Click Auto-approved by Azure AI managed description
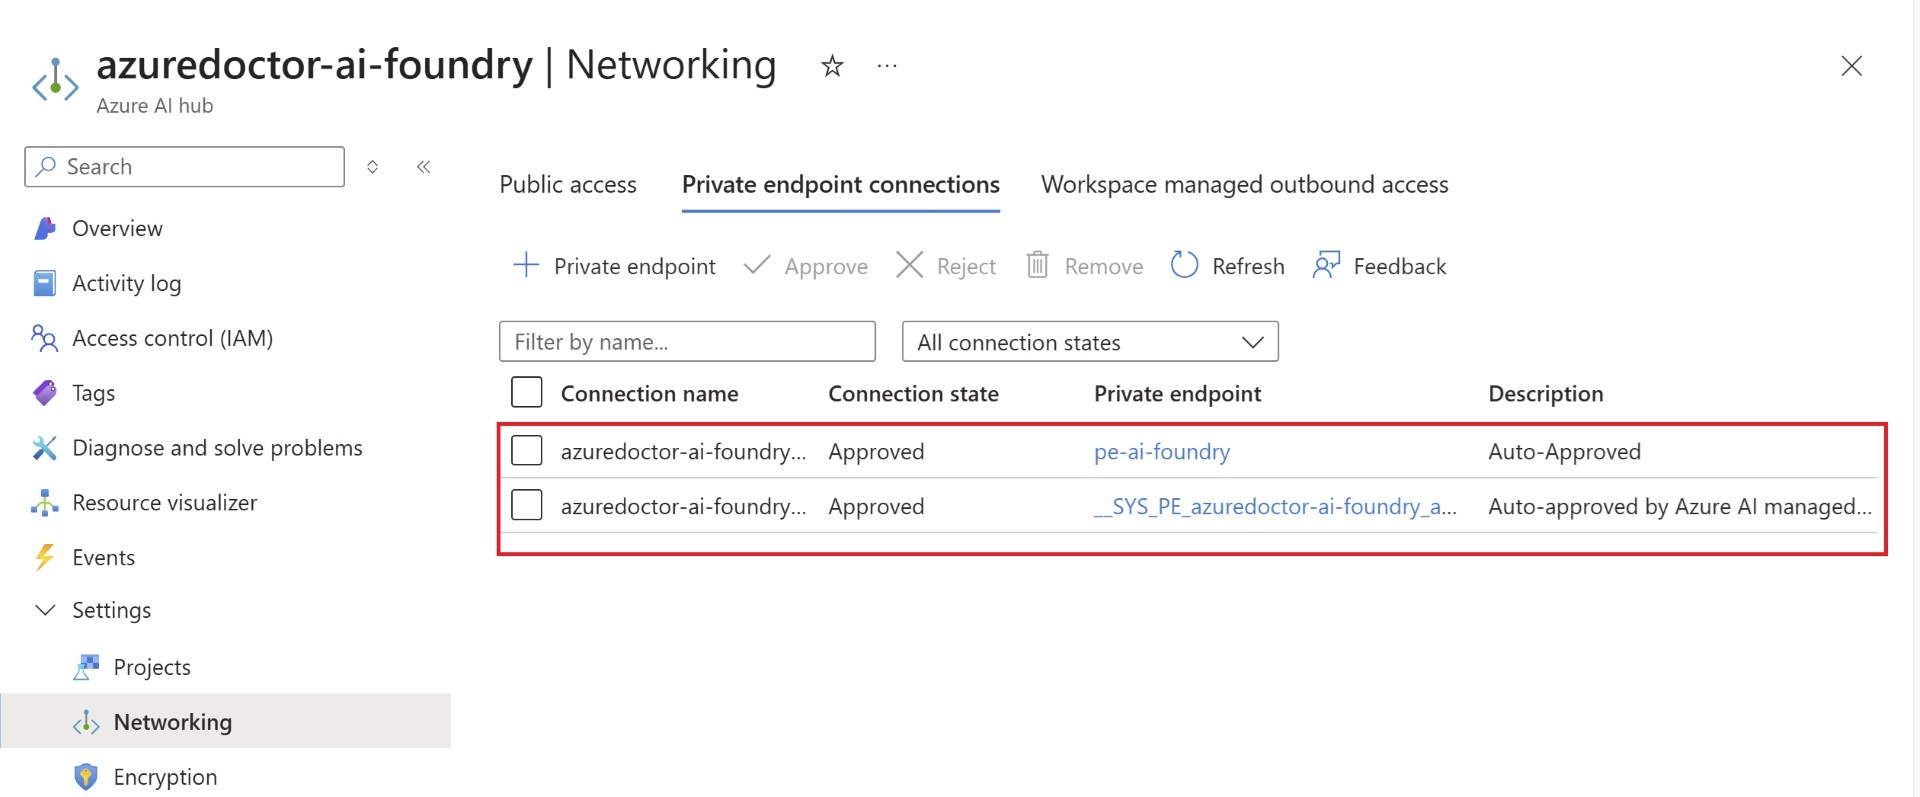Viewport: 1920px width, 797px height. click(x=1680, y=507)
